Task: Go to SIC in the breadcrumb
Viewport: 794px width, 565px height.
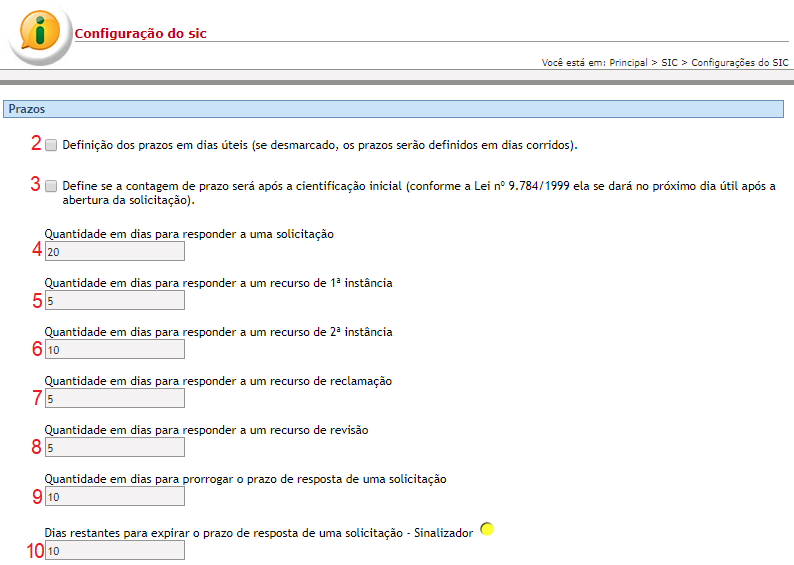Action: [669, 62]
